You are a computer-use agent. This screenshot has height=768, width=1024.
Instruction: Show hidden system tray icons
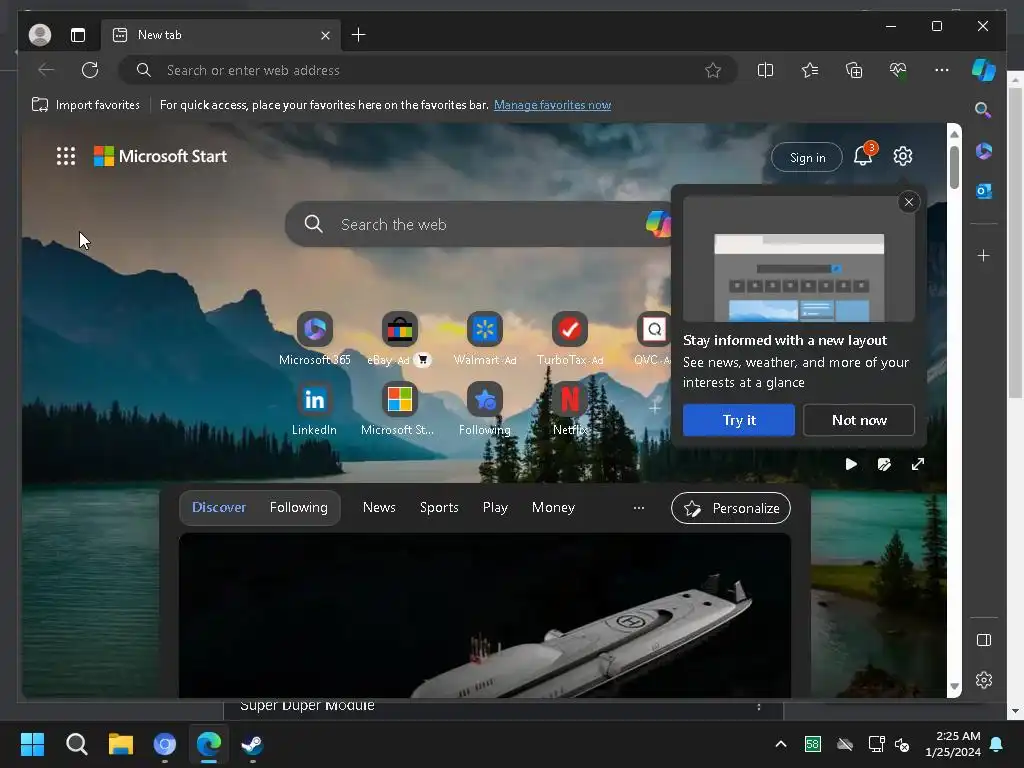coord(780,744)
